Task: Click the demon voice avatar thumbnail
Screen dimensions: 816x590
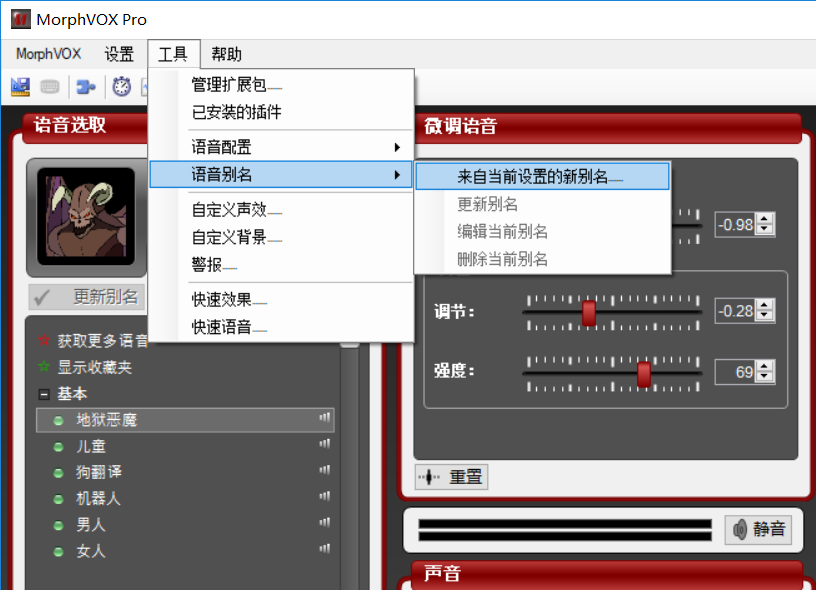Action: [86, 216]
